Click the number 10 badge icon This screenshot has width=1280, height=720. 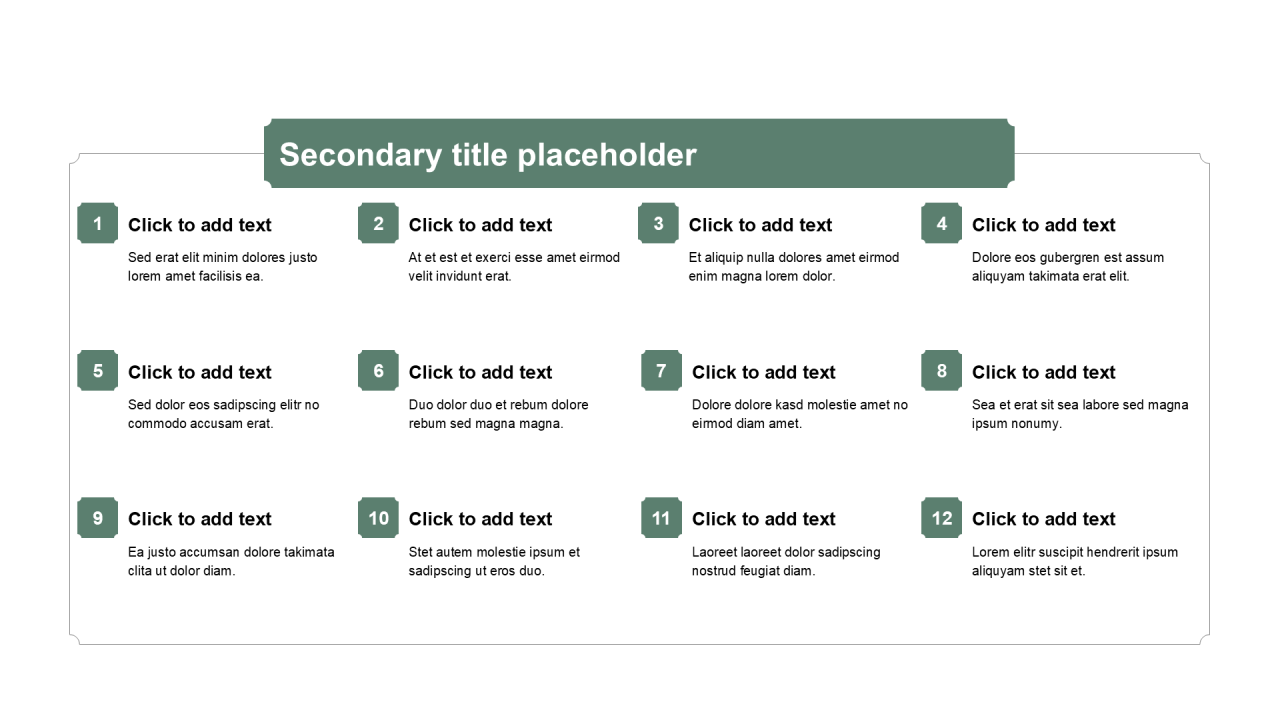(x=378, y=517)
